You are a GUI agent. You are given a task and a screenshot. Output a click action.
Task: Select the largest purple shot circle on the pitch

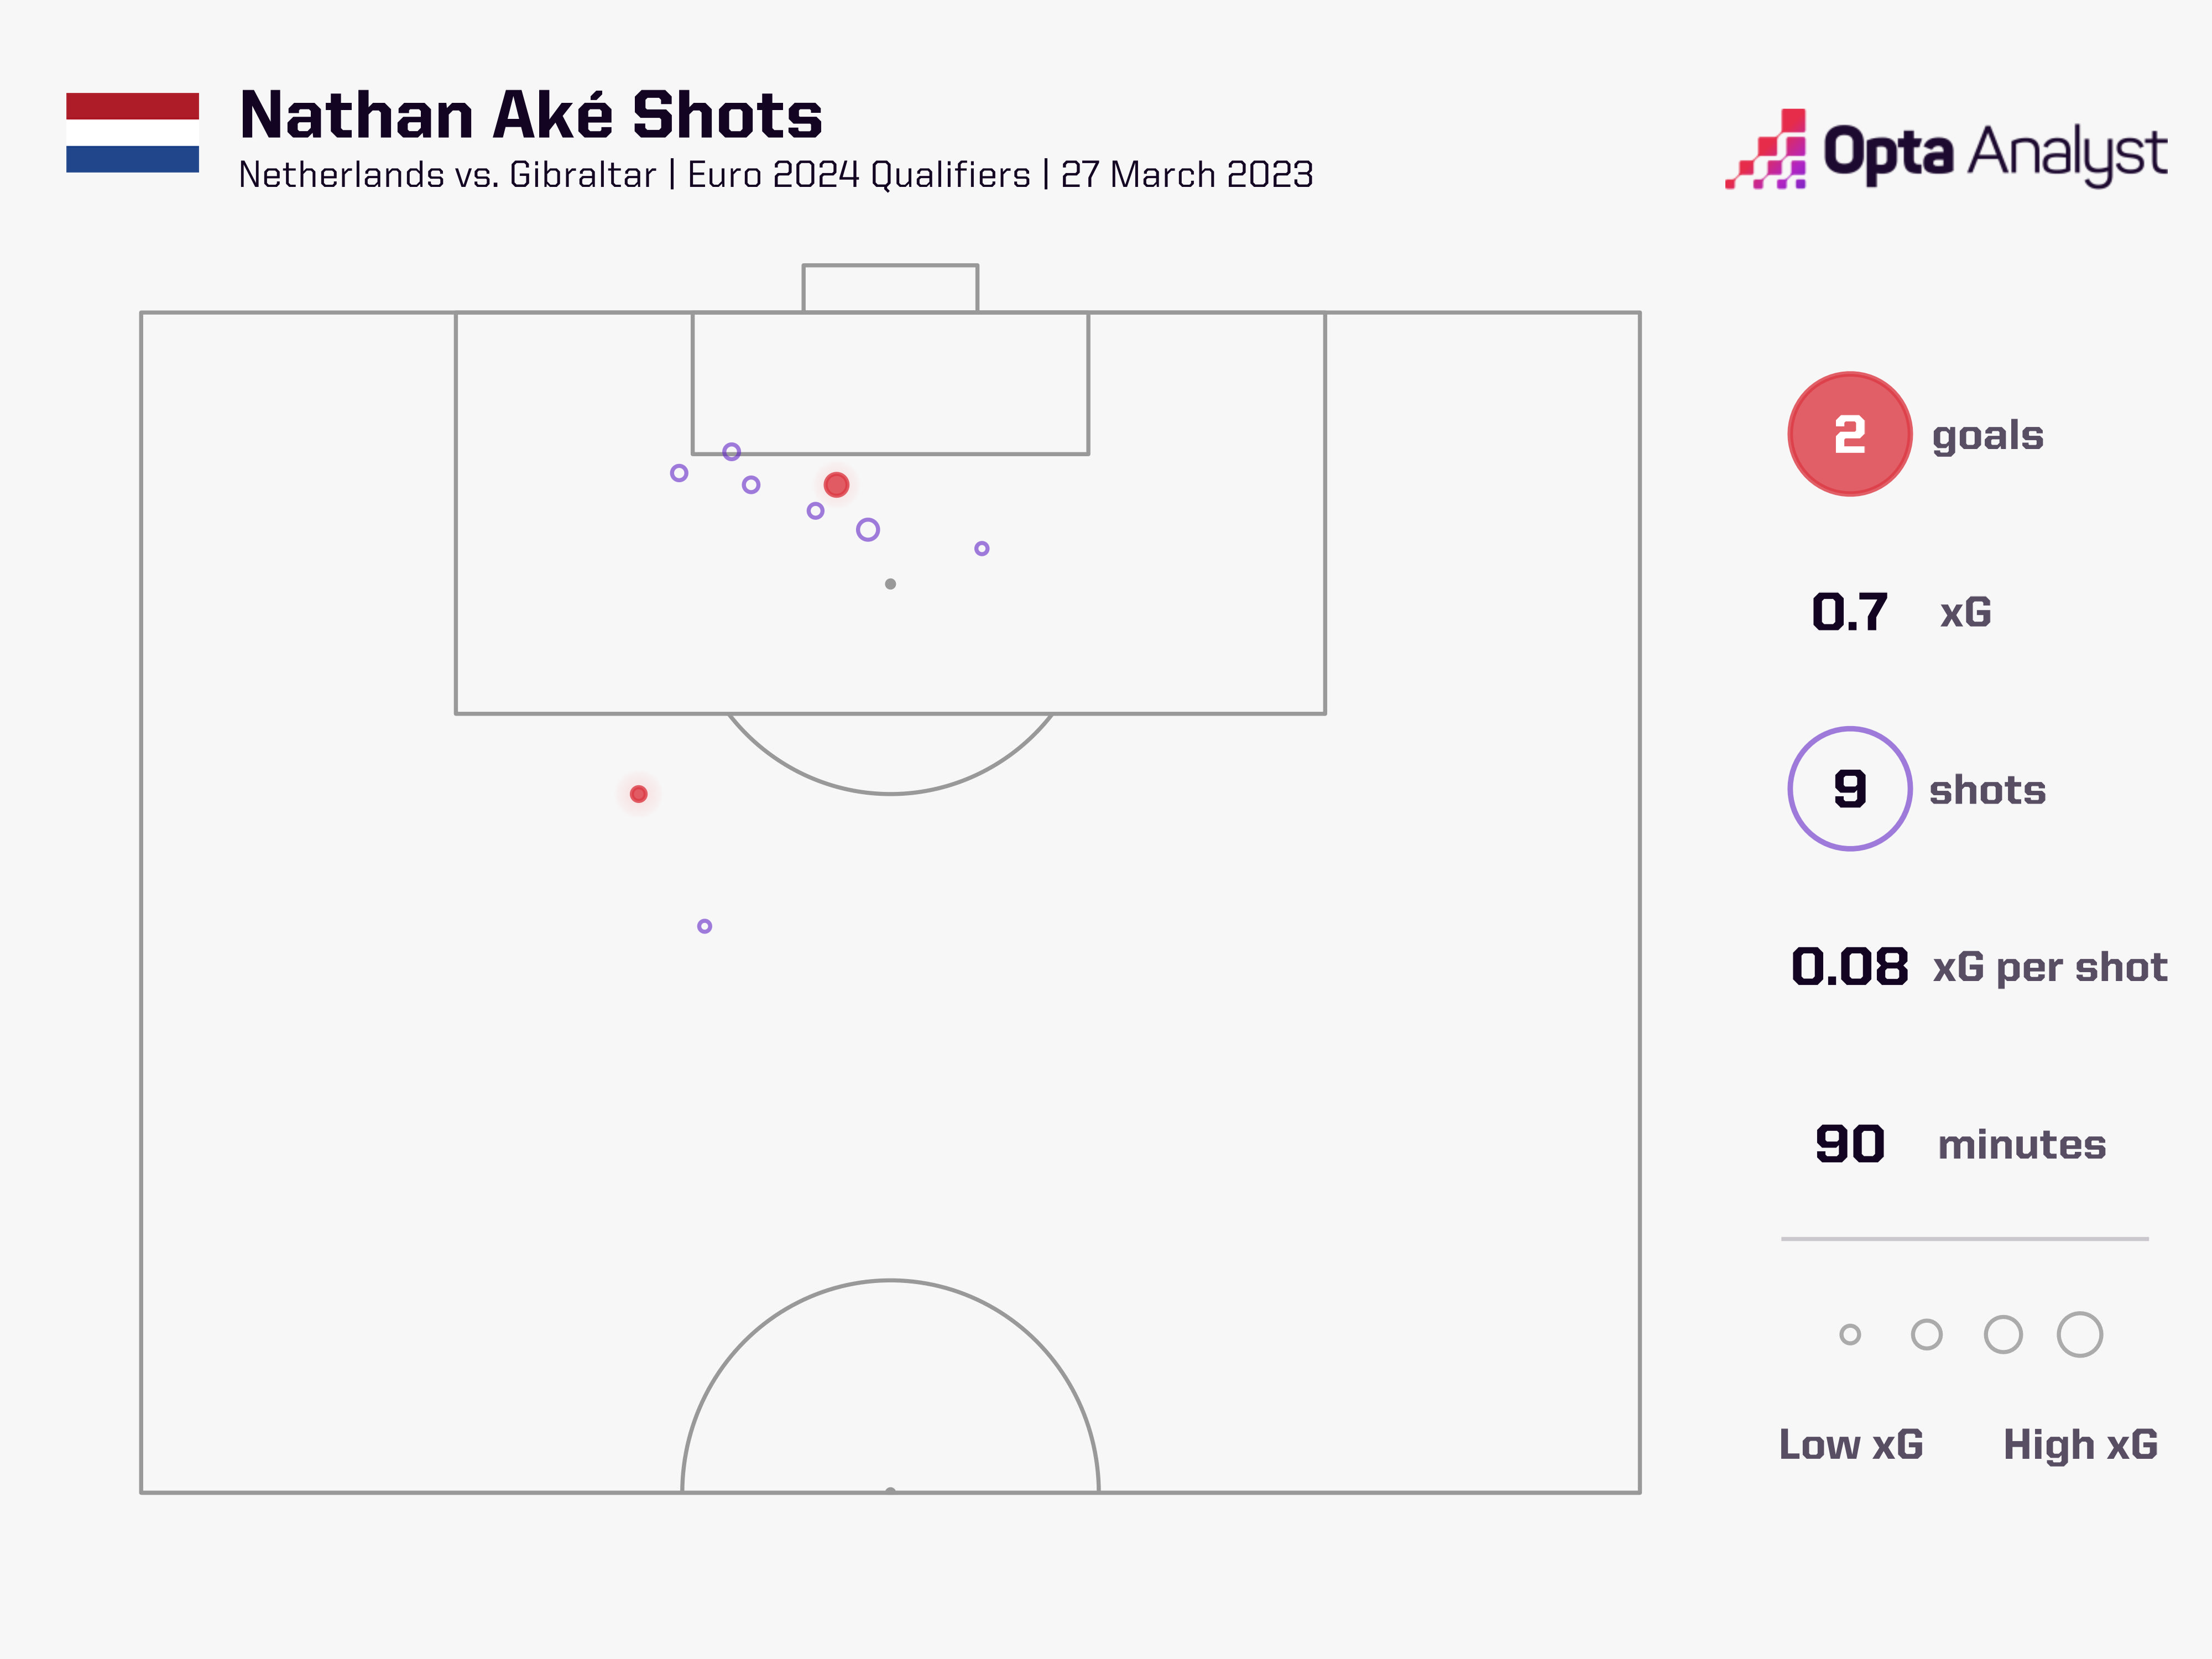coord(868,530)
